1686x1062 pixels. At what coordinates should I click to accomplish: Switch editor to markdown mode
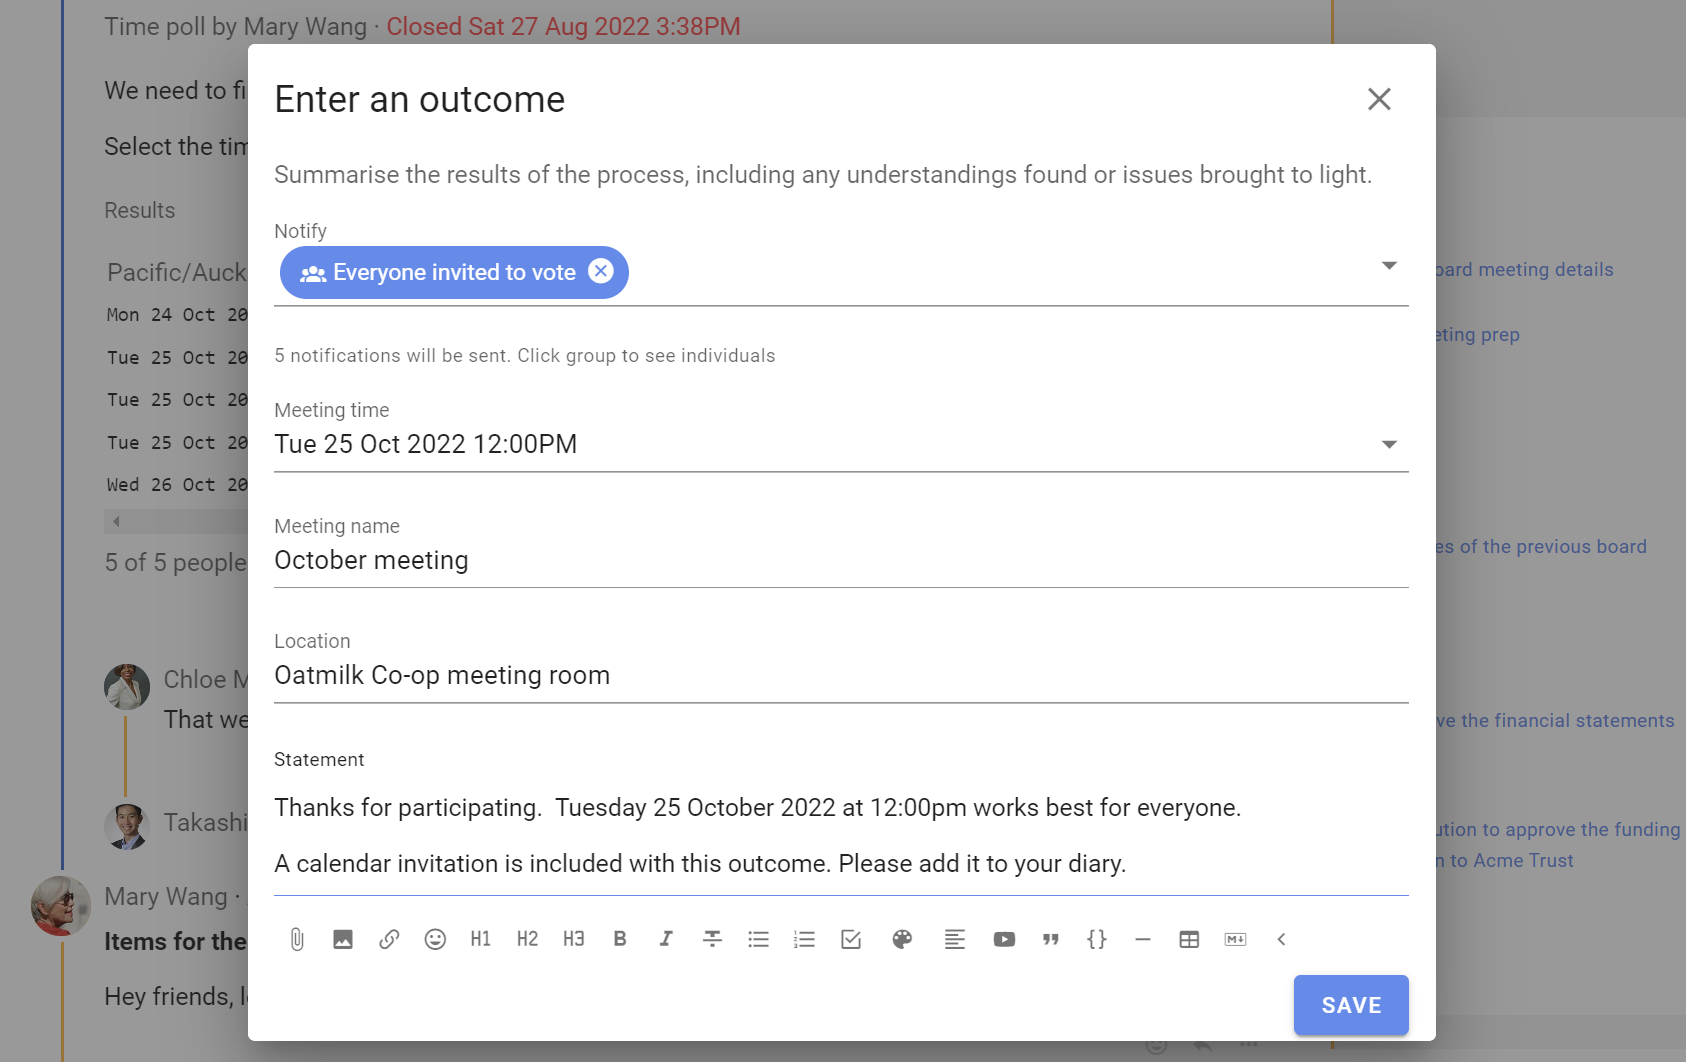1235,939
